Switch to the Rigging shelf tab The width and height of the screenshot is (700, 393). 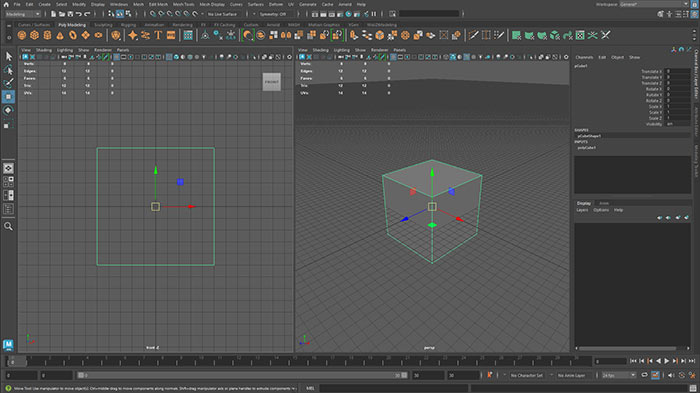tap(128, 25)
